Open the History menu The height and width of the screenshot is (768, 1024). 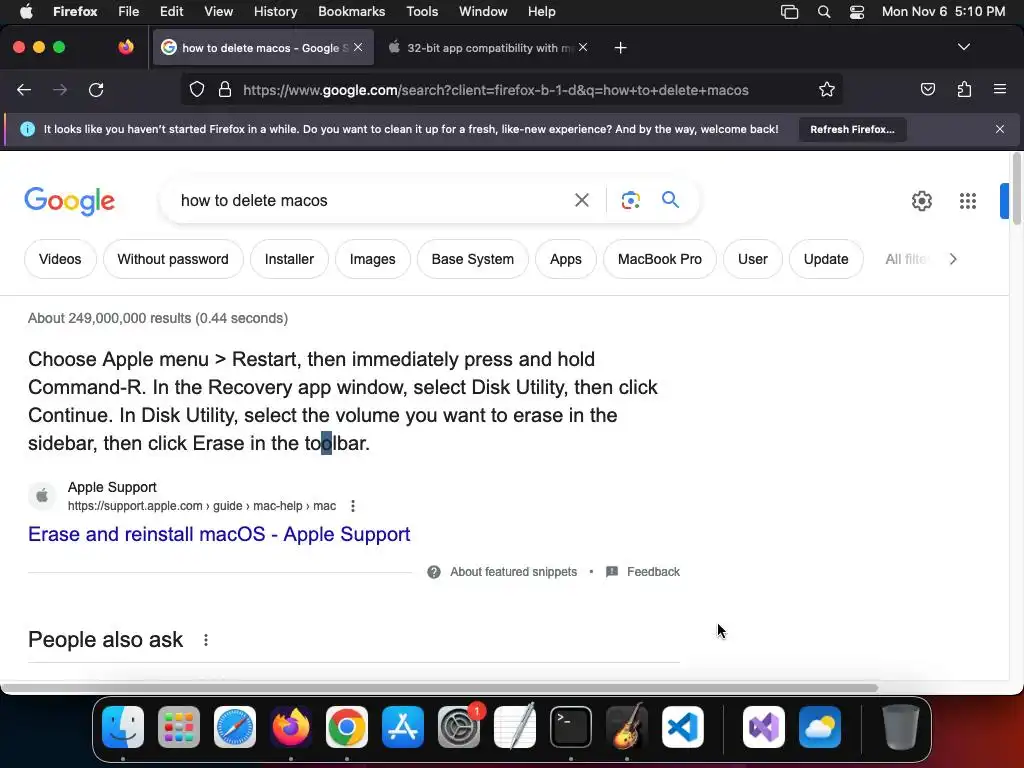[275, 11]
